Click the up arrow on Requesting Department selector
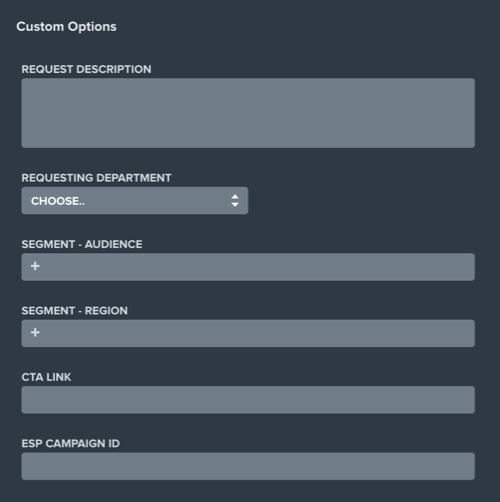 [235, 197]
